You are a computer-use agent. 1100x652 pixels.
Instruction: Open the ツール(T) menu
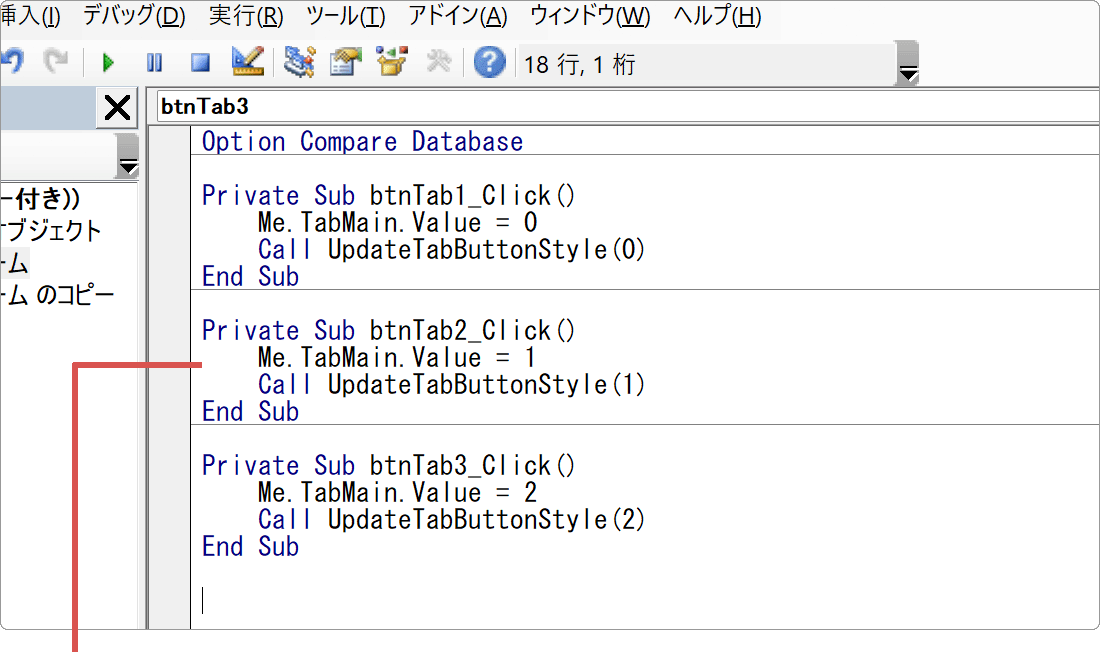(345, 17)
